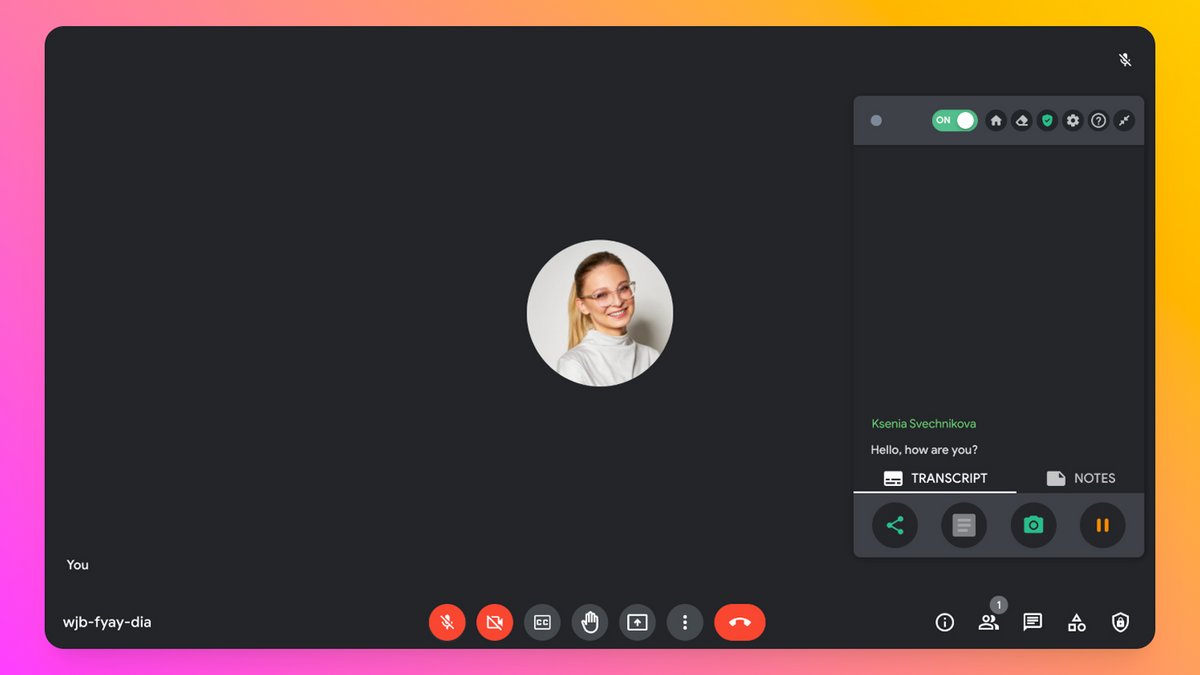Pause transcription with the orange pause button

pos(1102,525)
